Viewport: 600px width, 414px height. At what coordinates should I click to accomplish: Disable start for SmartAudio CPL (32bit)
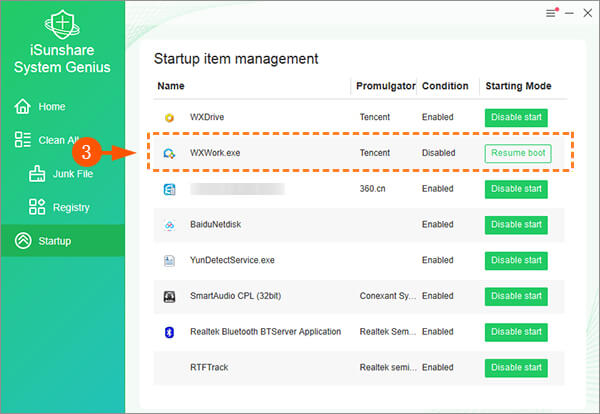click(x=516, y=296)
